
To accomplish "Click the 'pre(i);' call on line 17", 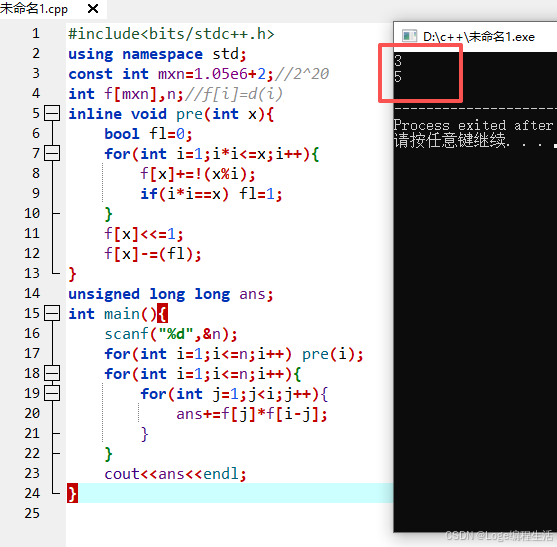I will click(332, 354).
